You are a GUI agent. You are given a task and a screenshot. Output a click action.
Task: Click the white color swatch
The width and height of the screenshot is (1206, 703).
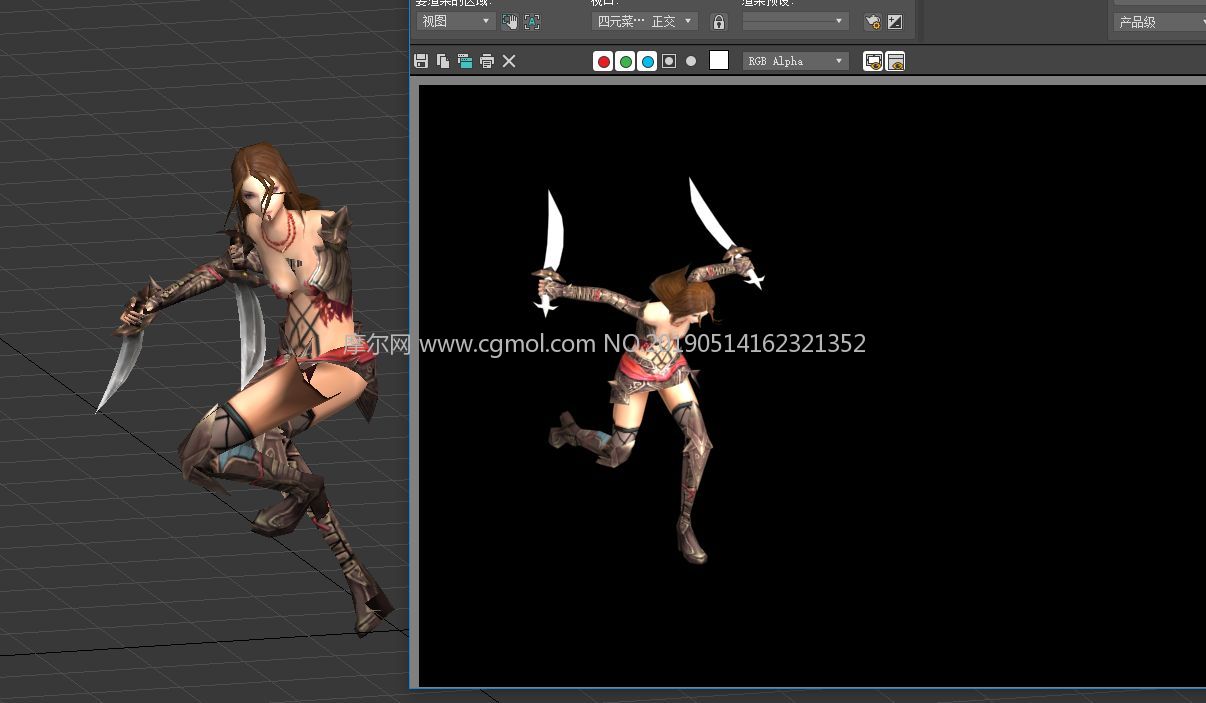[x=719, y=60]
